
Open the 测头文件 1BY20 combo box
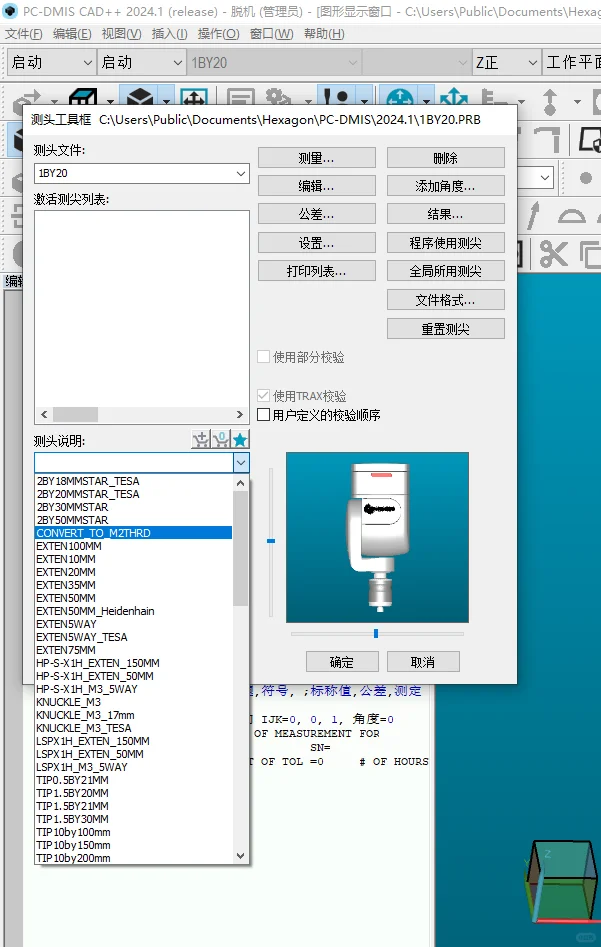point(142,173)
